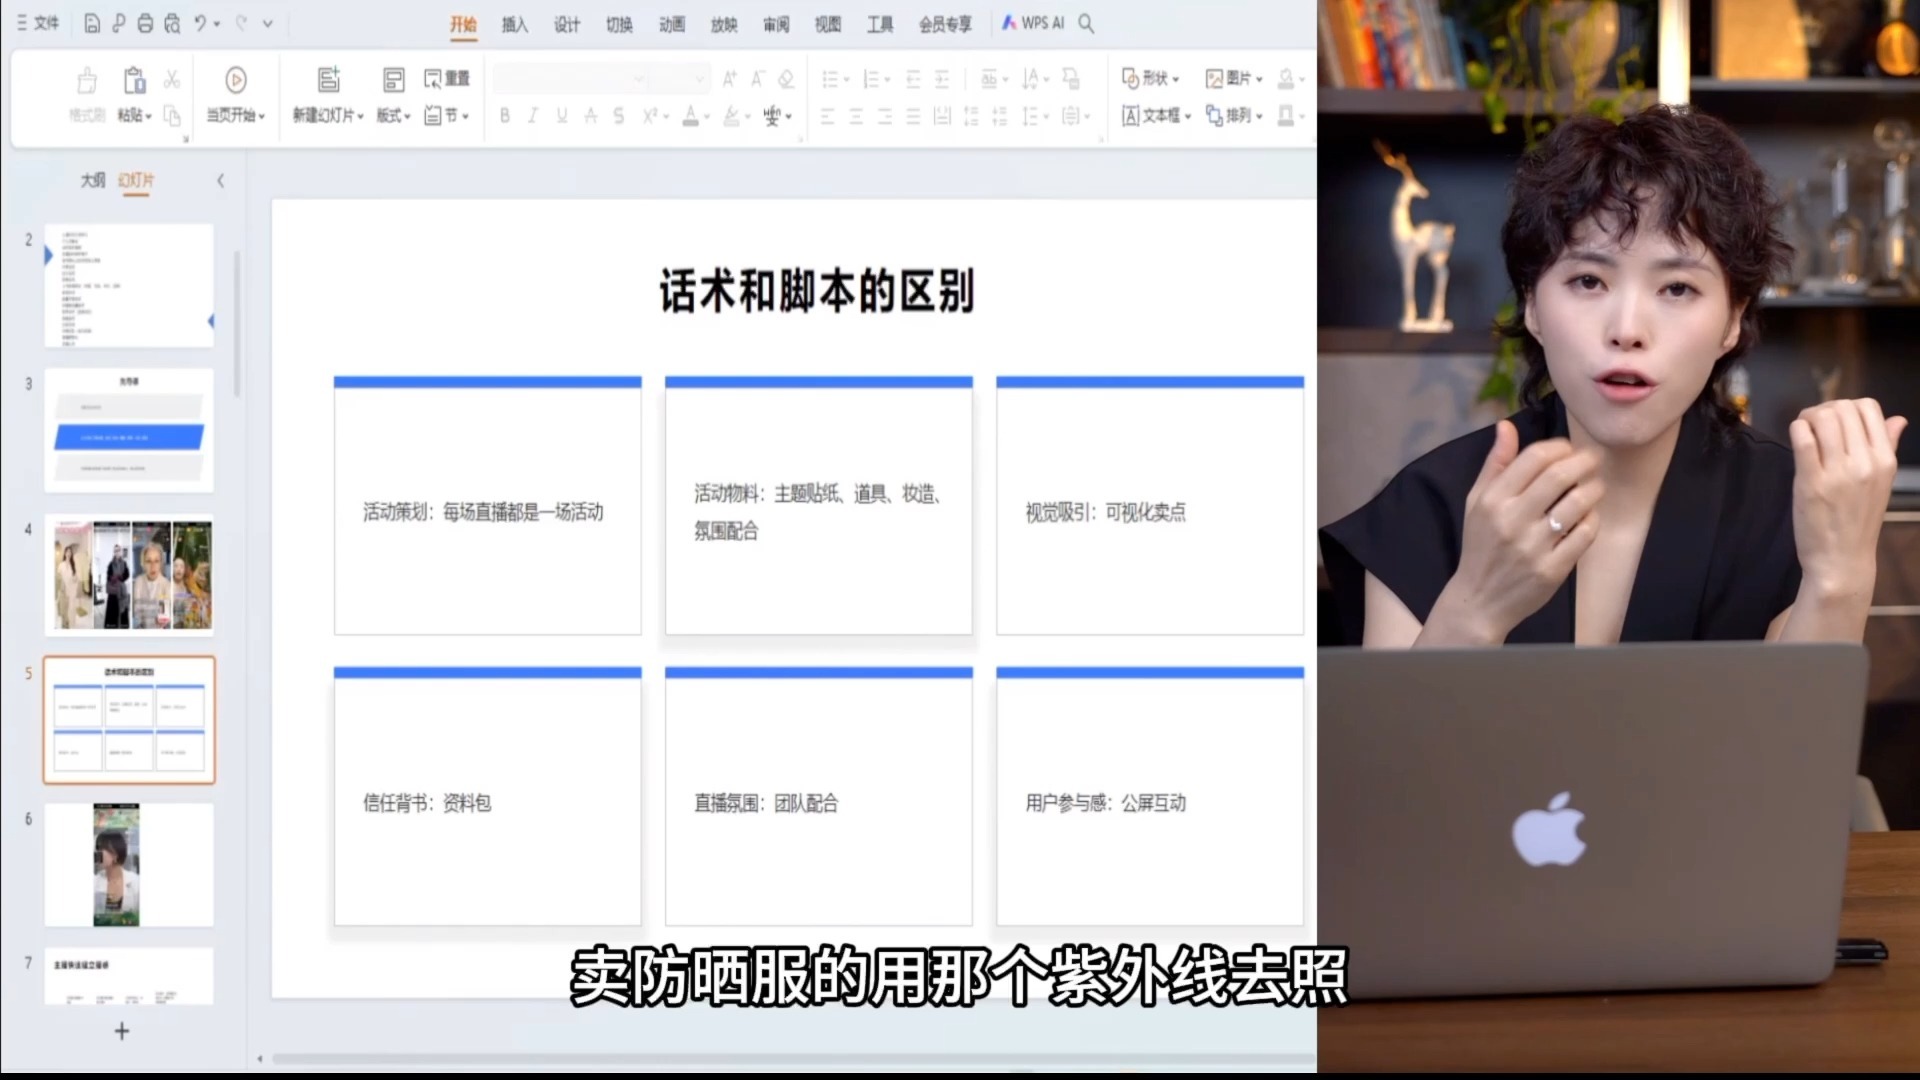1920x1080 pixels.
Task: Click the WPS AI button in the toolbar
Action: [x=1035, y=23]
